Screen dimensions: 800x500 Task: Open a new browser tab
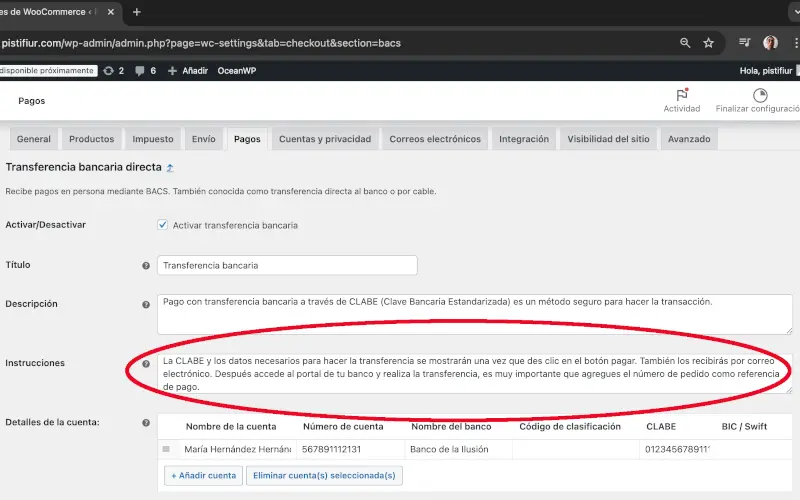136,12
